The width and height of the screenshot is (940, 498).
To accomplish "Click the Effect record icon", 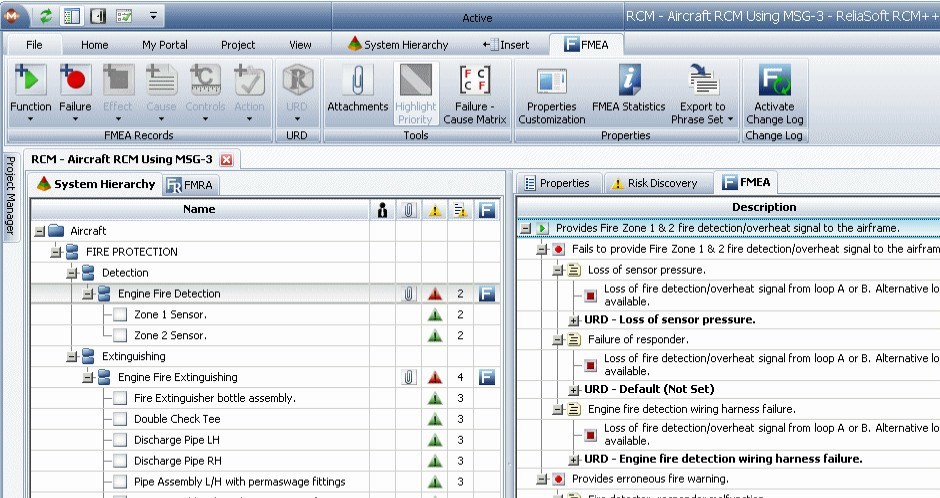I will pos(118,80).
